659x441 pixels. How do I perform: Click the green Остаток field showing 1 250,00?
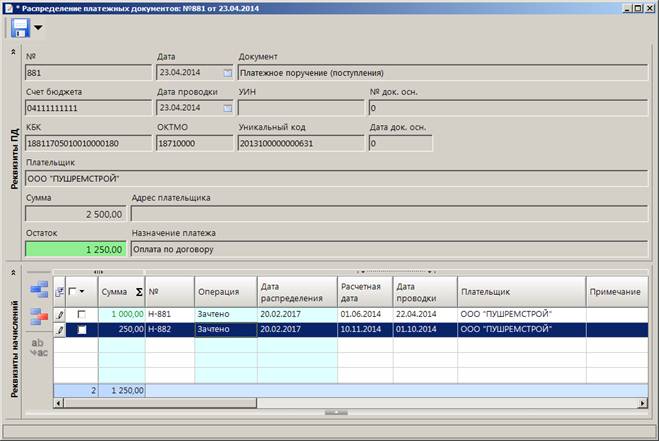(x=76, y=249)
